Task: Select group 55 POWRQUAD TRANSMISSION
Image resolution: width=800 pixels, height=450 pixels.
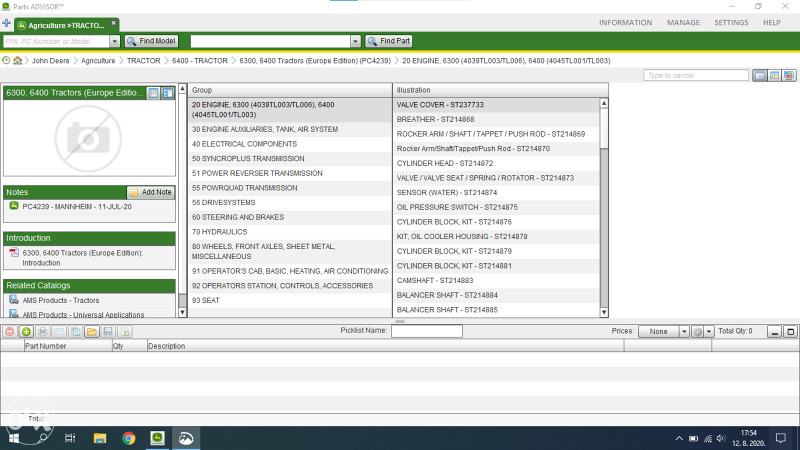Action: click(x=289, y=188)
